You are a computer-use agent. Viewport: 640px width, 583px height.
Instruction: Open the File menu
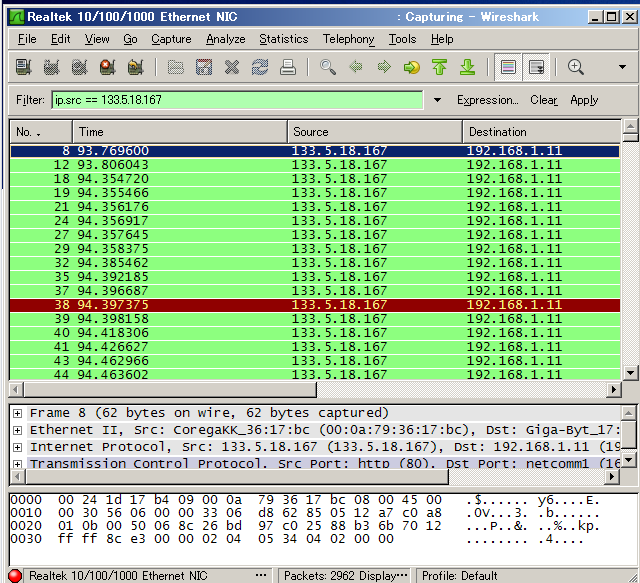click(27, 39)
